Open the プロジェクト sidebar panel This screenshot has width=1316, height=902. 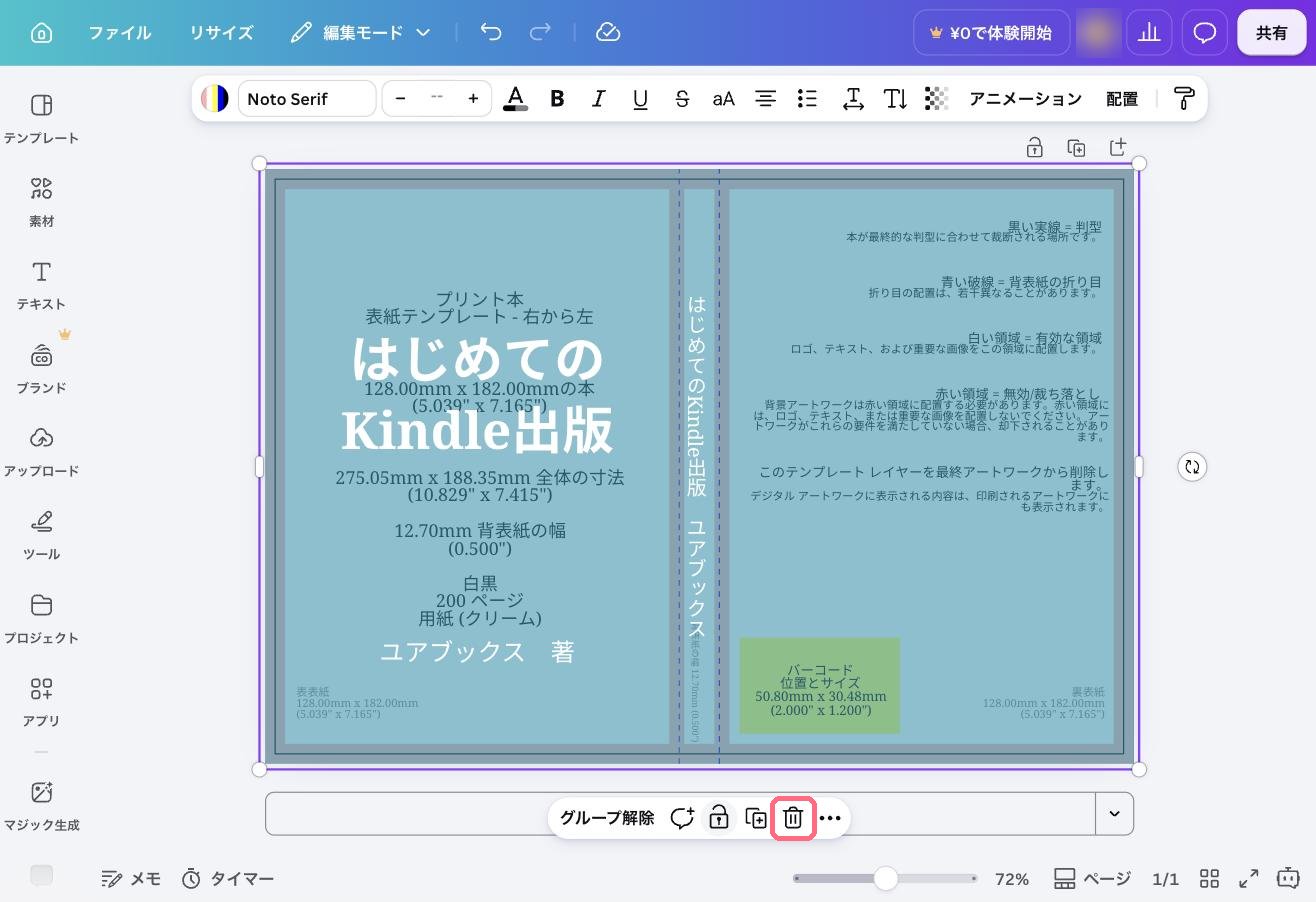[41, 618]
